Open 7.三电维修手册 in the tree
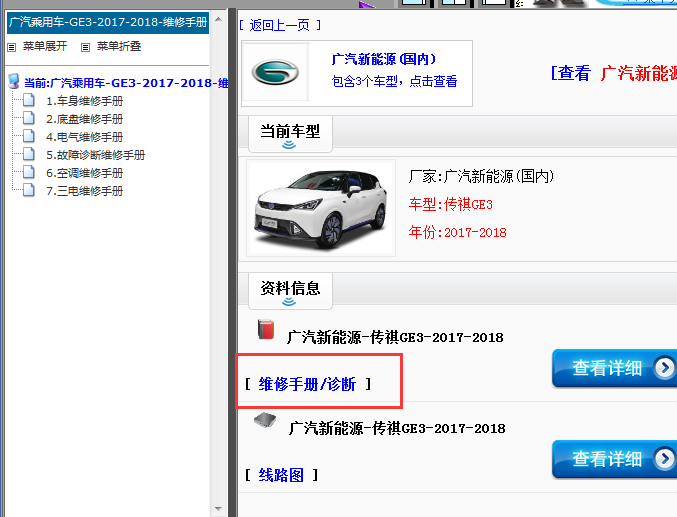The width and height of the screenshot is (677, 517). [x=85, y=191]
